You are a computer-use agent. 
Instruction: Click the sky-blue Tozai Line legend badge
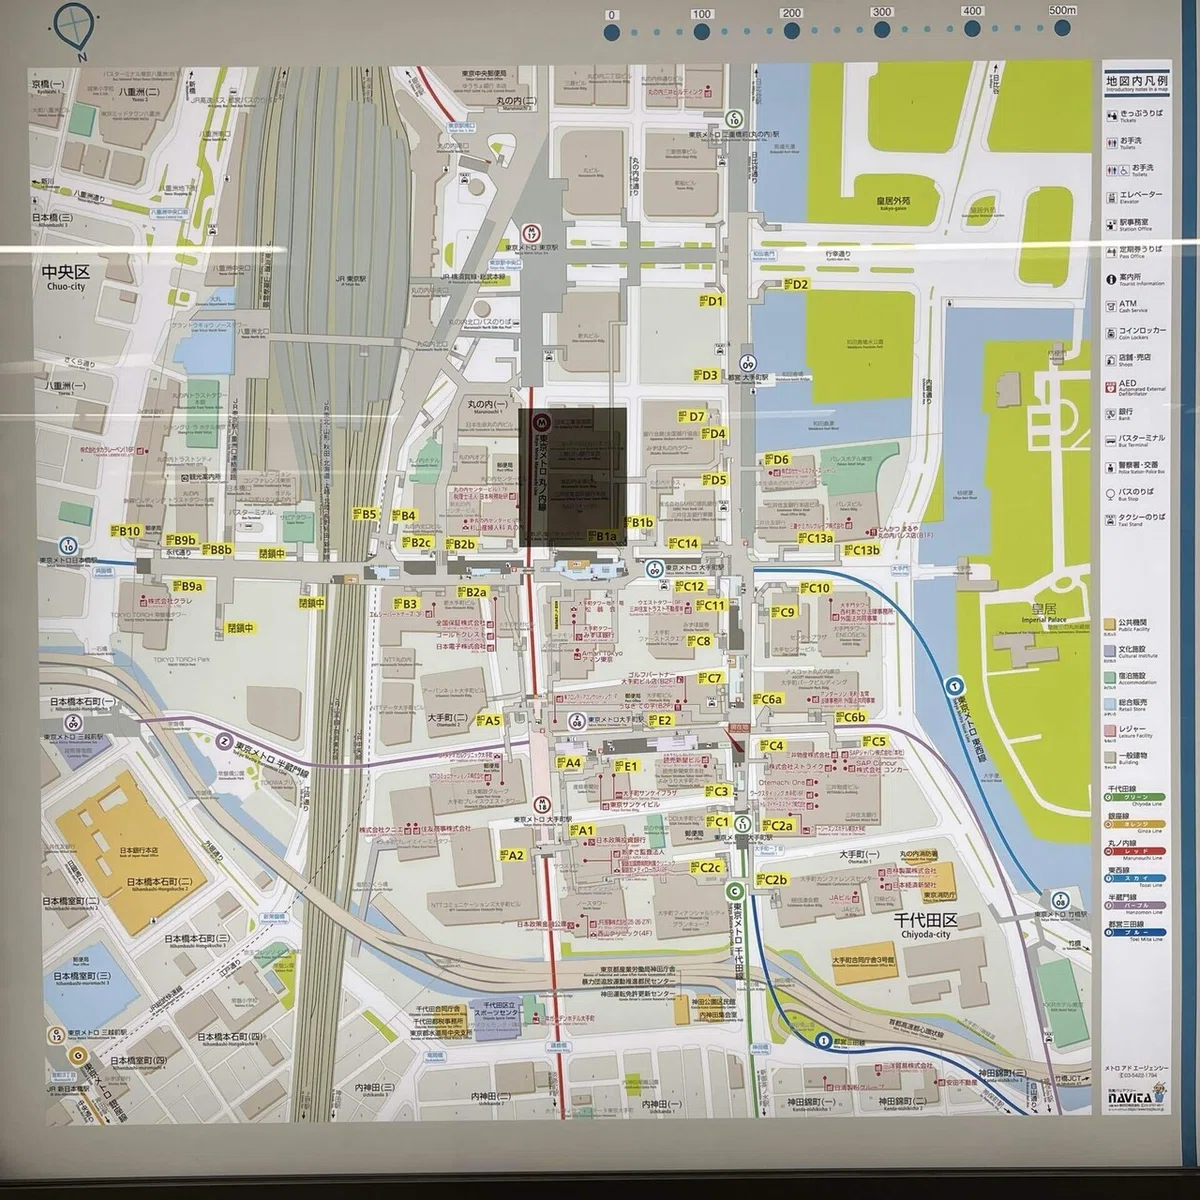[1134, 879]
